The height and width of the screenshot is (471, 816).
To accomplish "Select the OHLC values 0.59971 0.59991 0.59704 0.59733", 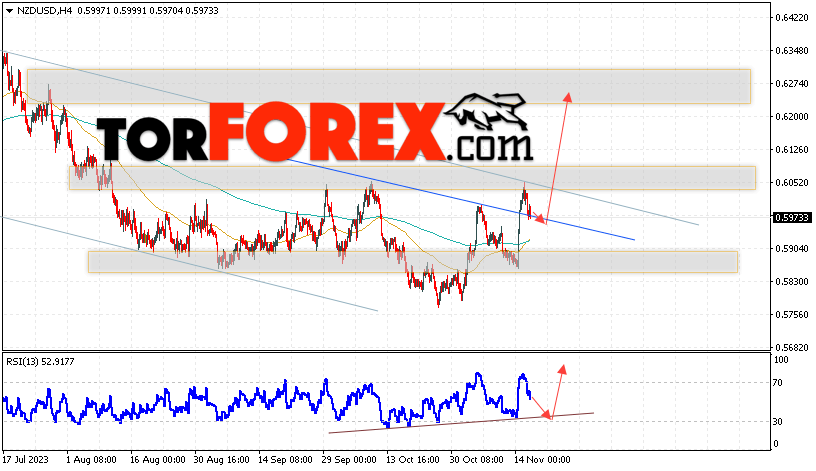I will click(148, 10).
